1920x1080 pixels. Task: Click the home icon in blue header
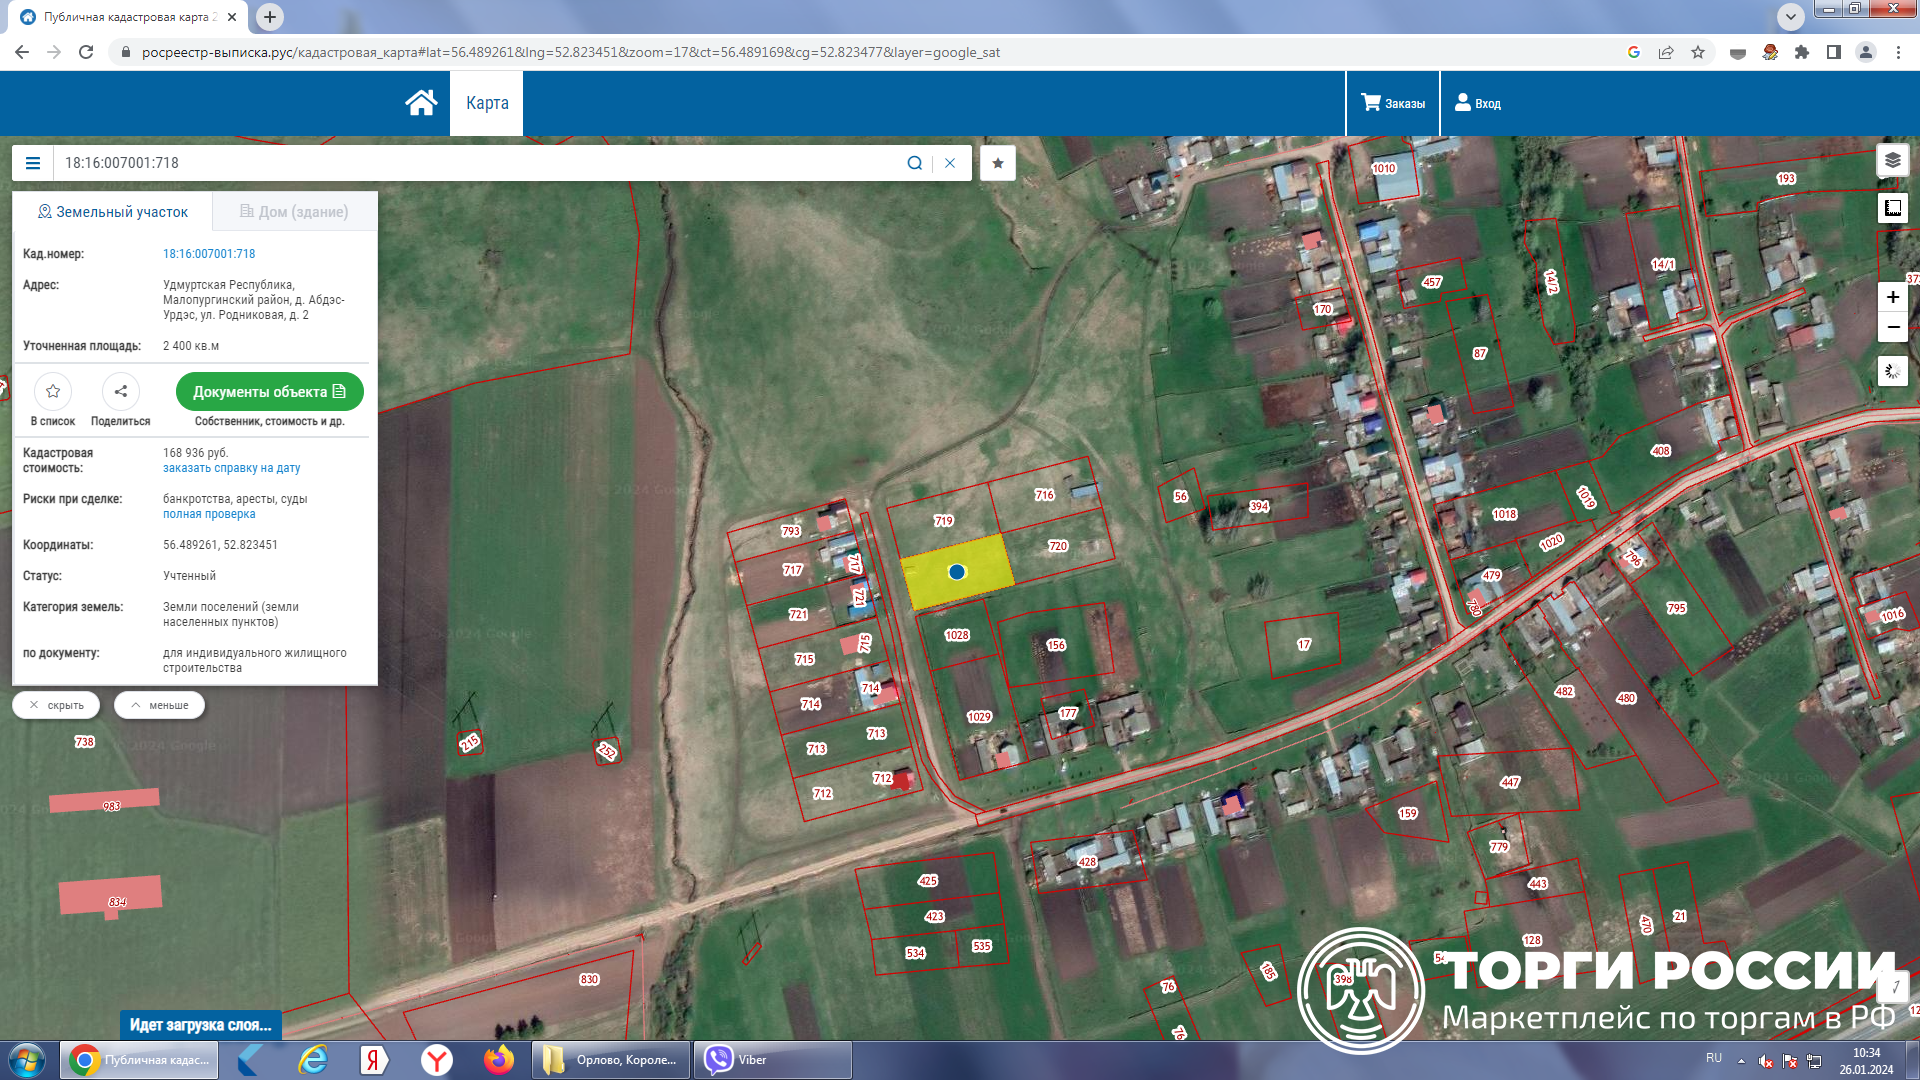[421, 103]
